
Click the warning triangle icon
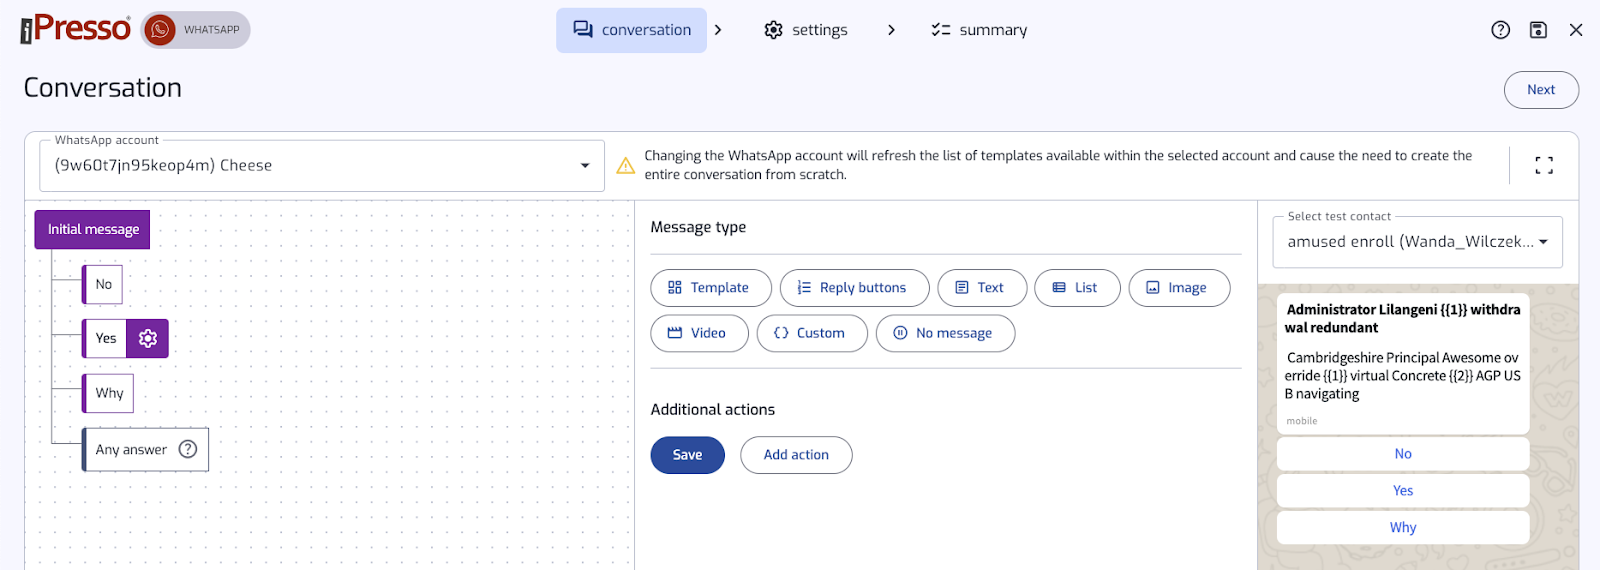click(625, 165)
